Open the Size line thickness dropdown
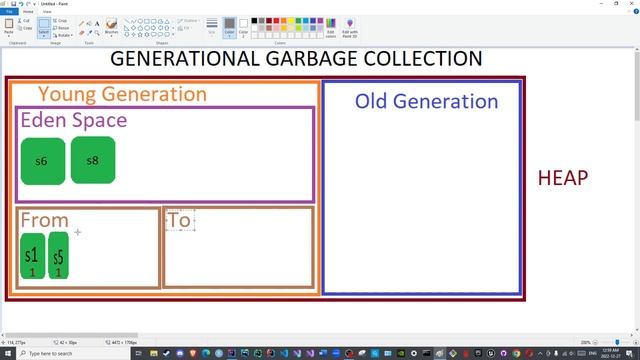Viewport: 640px width, 360px height. coord(212,27)
